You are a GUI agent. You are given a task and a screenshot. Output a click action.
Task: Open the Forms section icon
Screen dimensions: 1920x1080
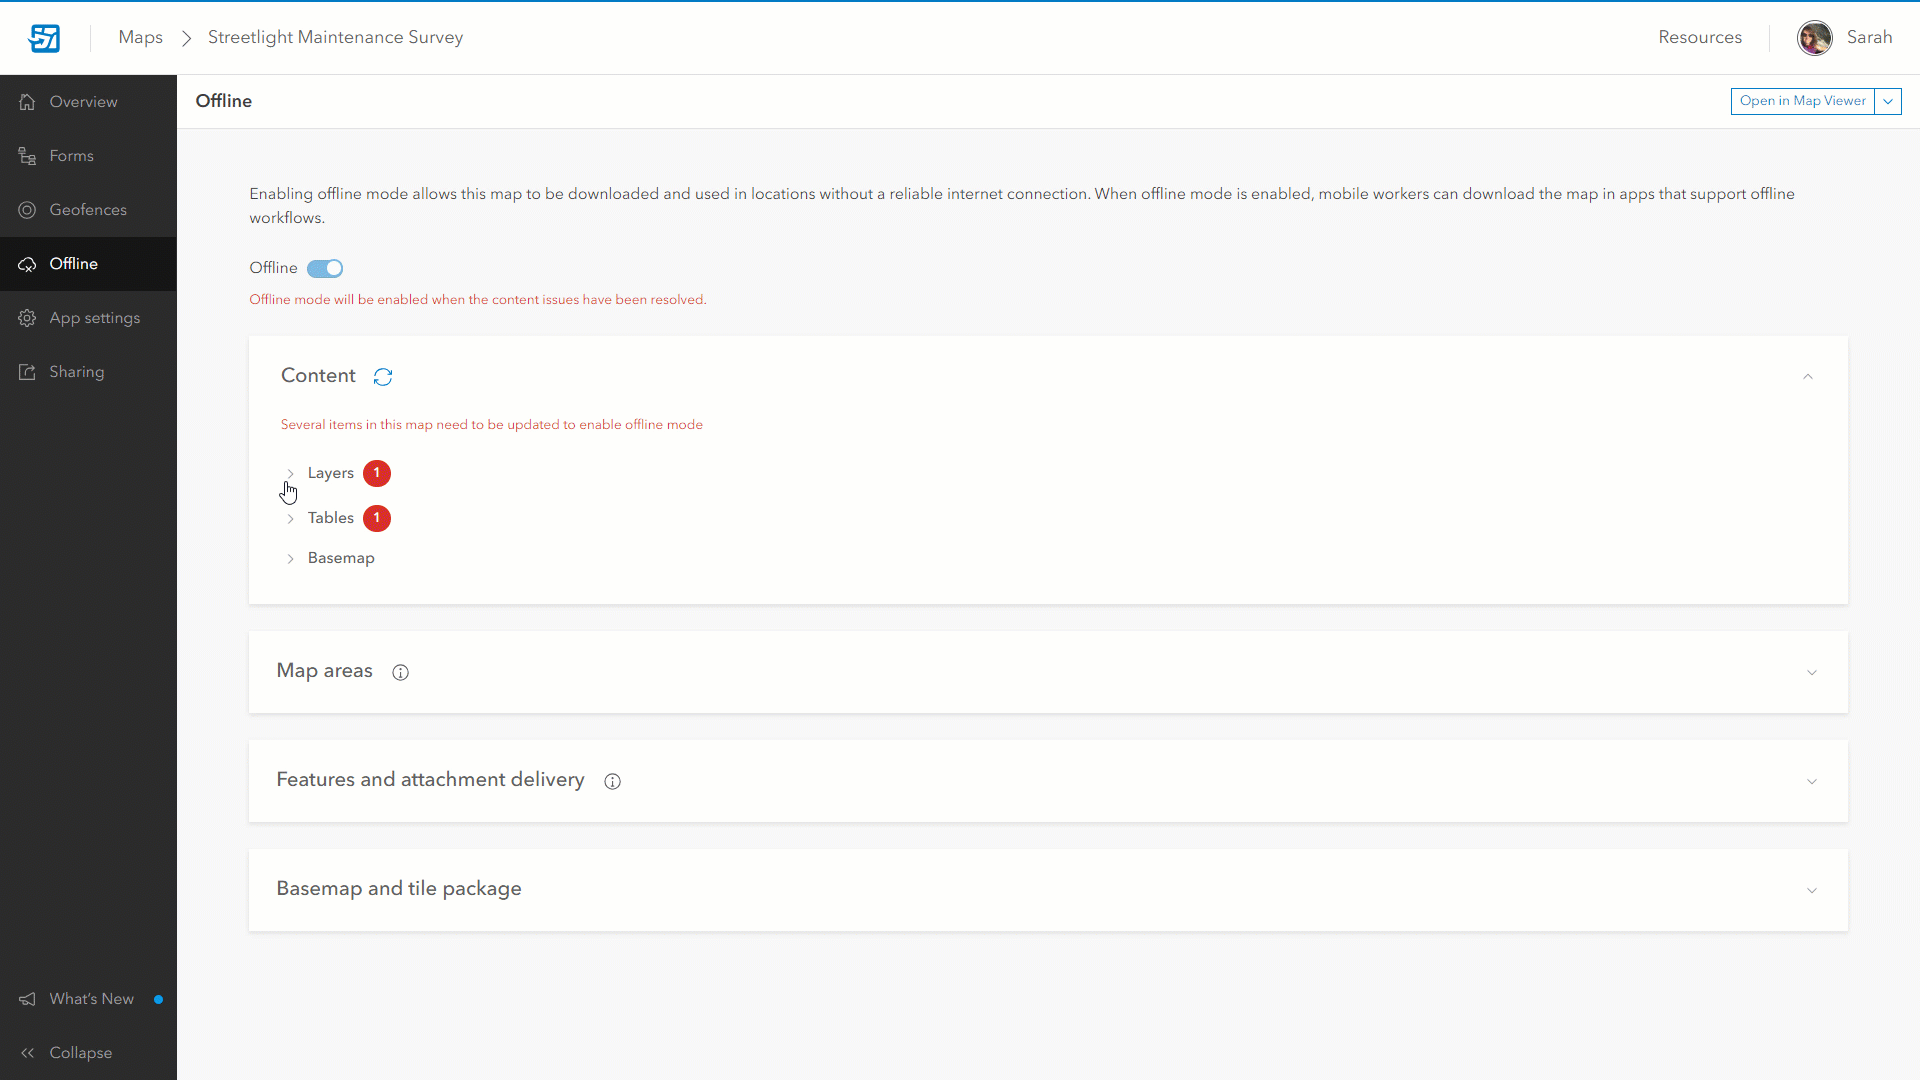click(x=26, y=155)
